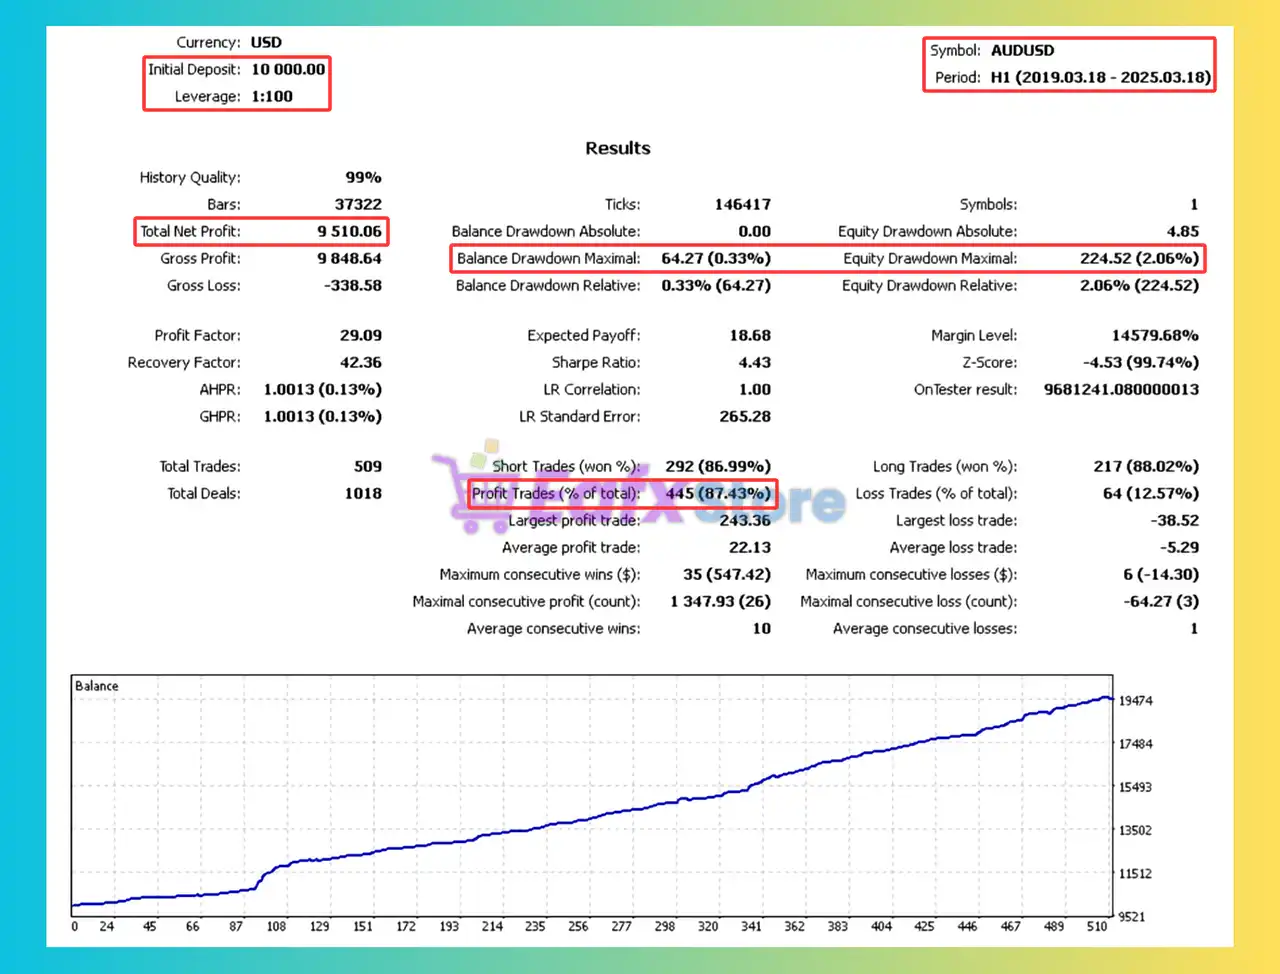Click the AUDUSD symbol text
Viewport: 1280px width, 974px height.
pyautogui.click(x=1022, y=50)
